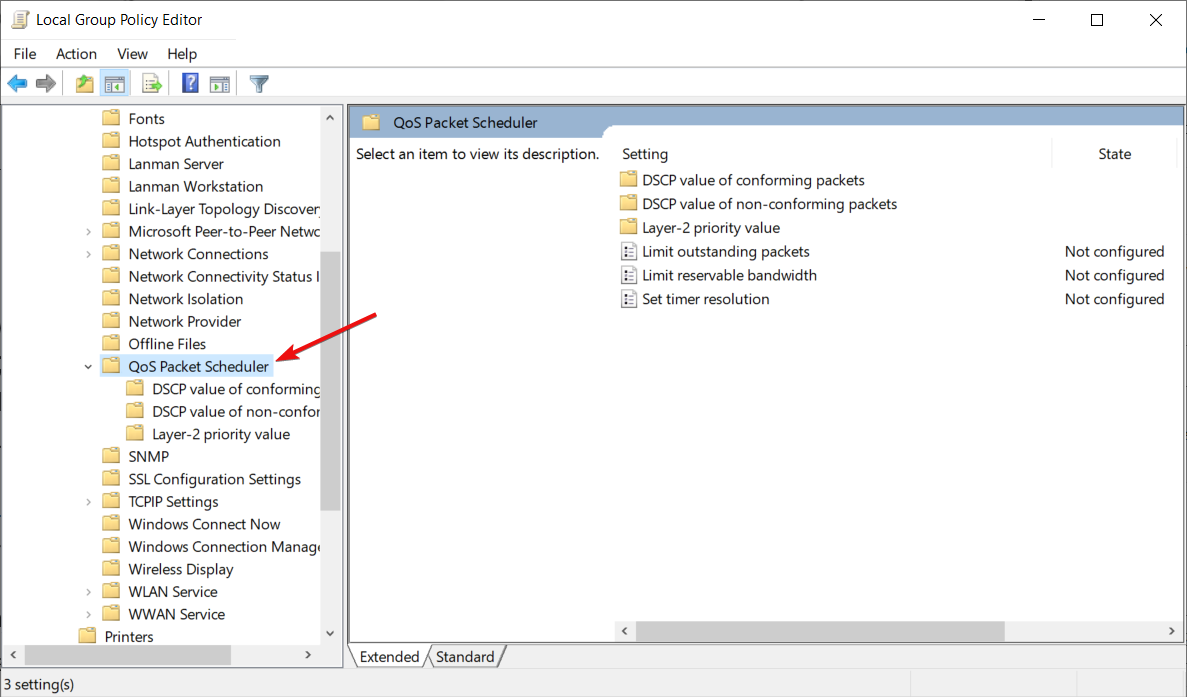Click the Export List toolbar icon
The height and width of the screenshot is (697, 1187).
151,83
